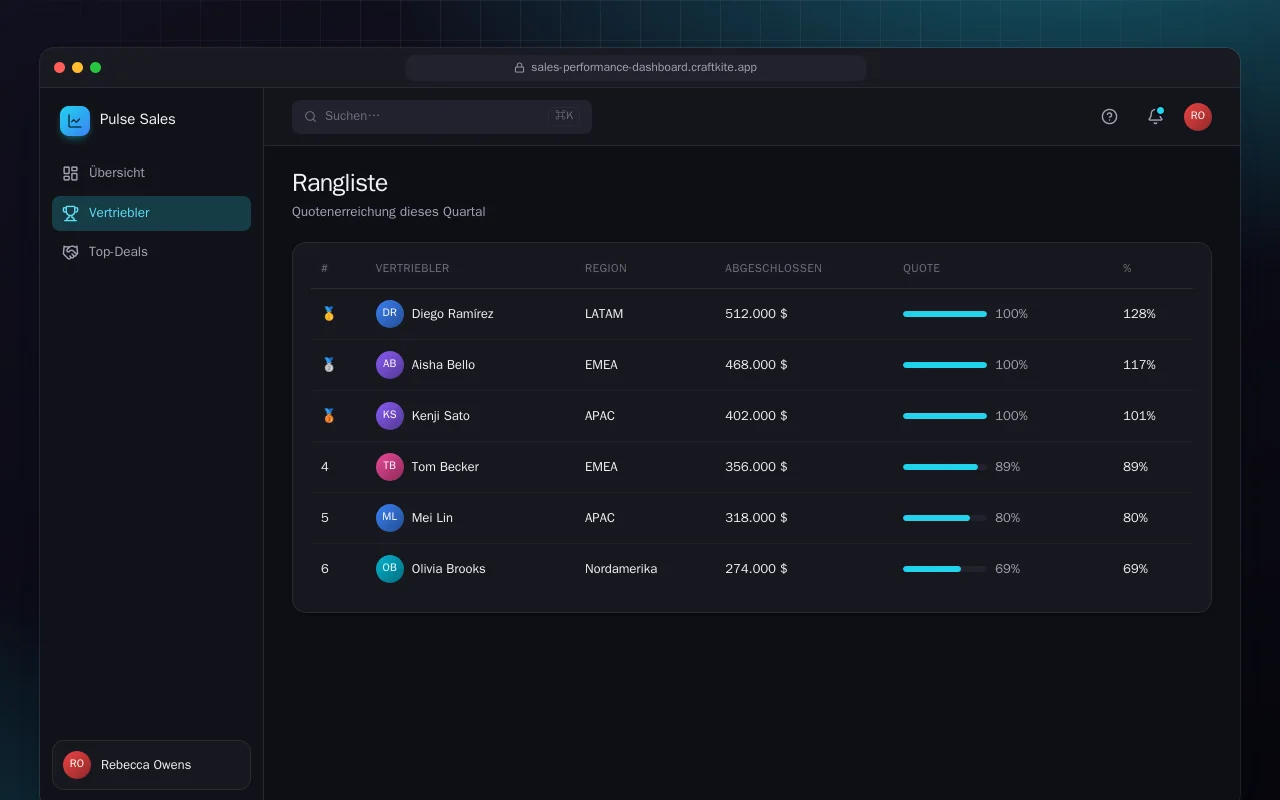The height and width of the screenshot is (800, 1280).
Task: Click the 117% value for Aisha Bello
Action: point(1139,365)
